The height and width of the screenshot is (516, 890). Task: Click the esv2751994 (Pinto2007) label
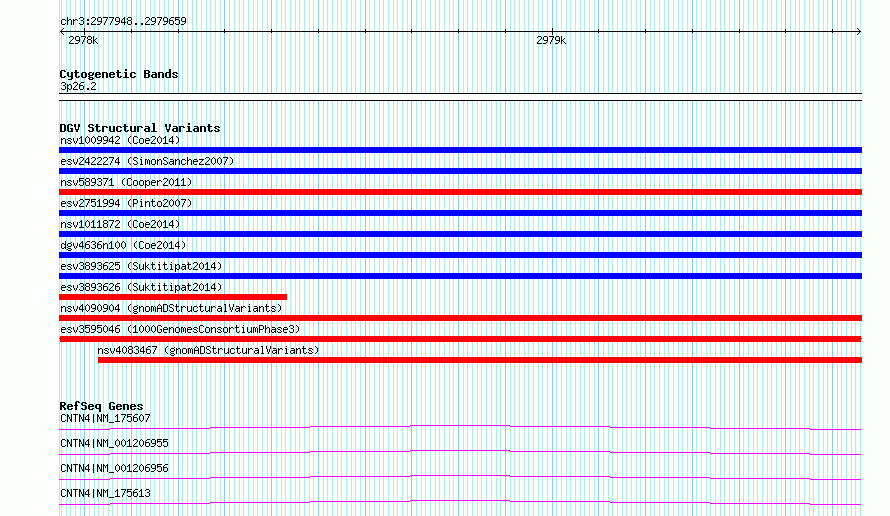(126, 203)
